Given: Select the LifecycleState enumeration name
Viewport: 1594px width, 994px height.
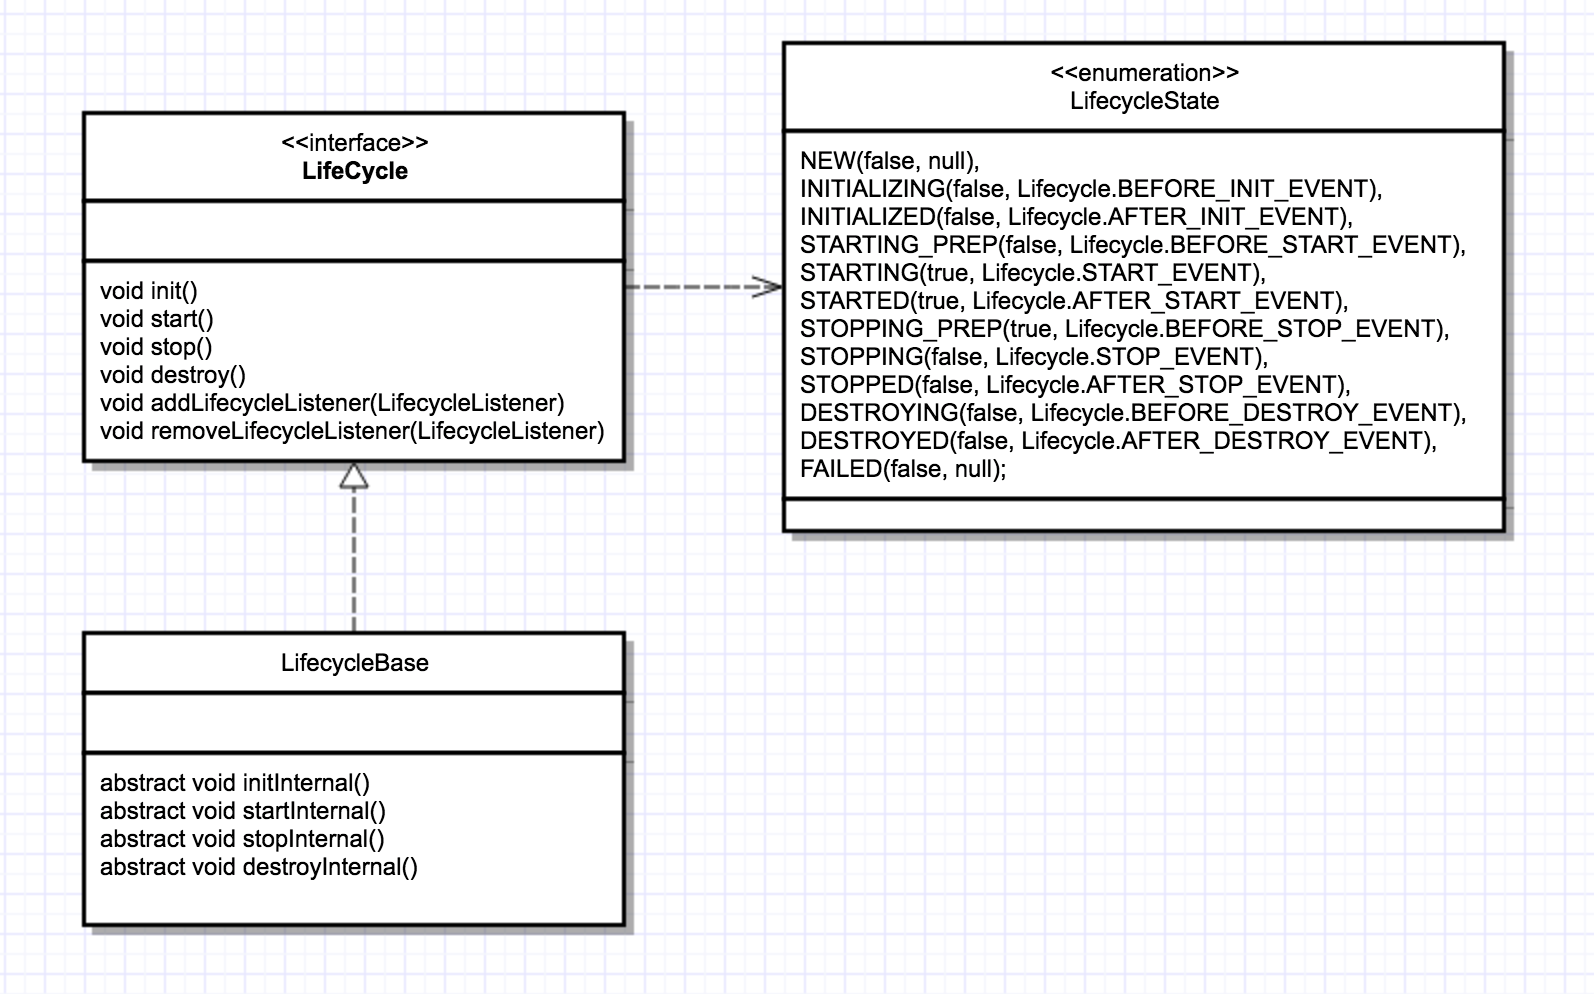Looking at the screenshot, I should (x=1144, y=101).
